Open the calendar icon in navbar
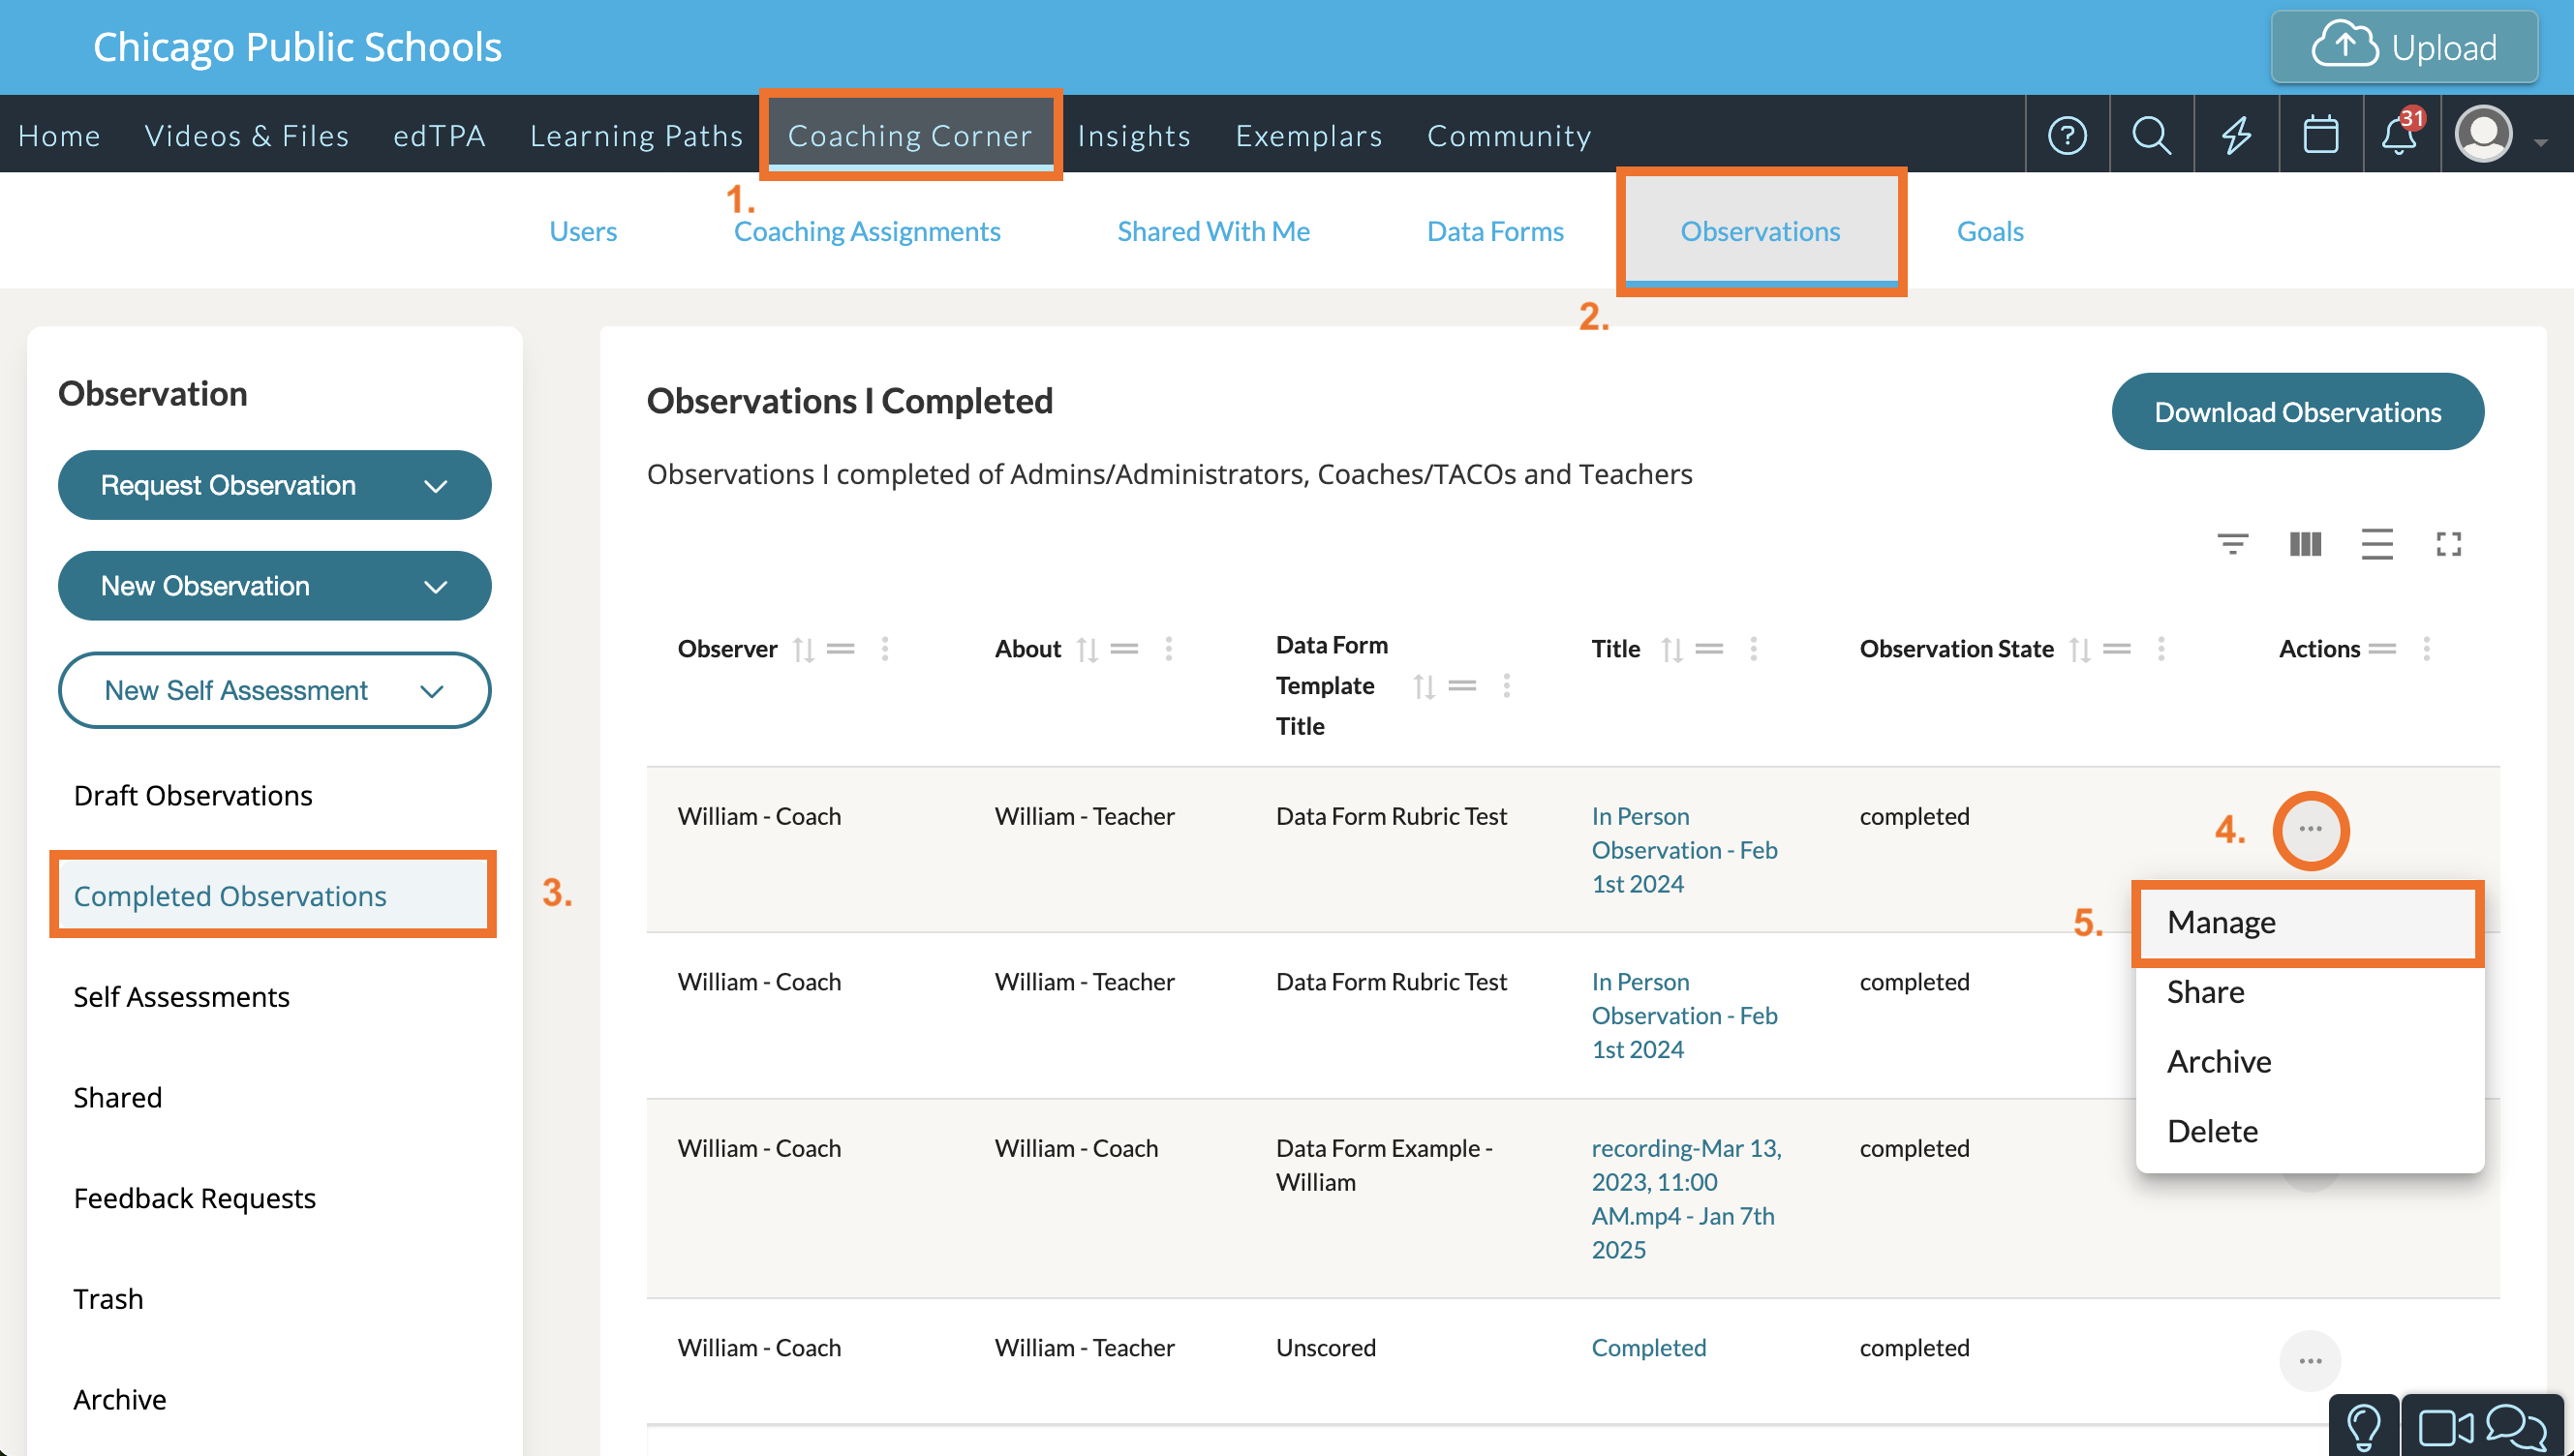Image resolution: width=2574 pixels, height=1456 pixels. pos(2320,135)
